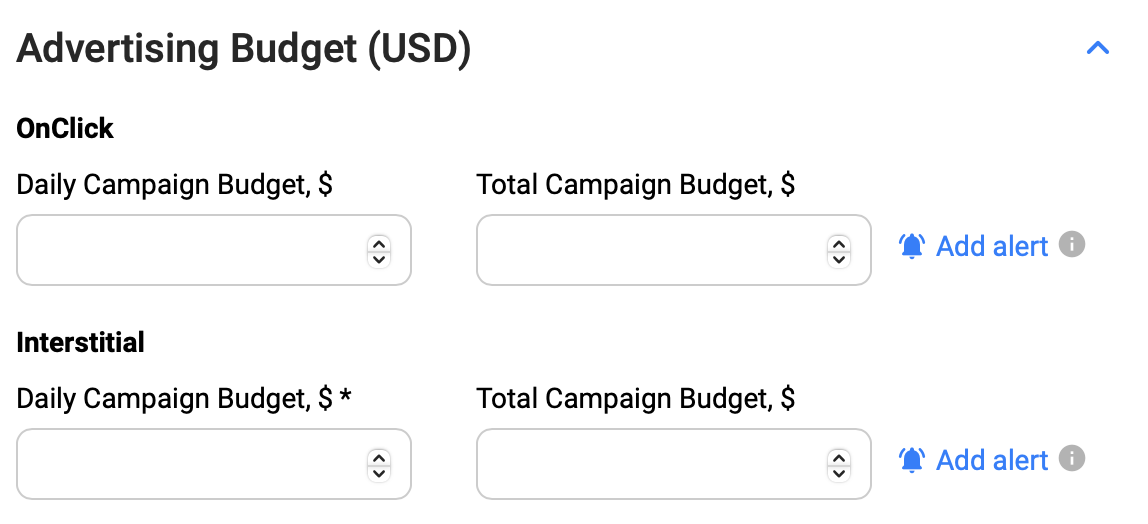Click the bell icon in the OnClick row
Screen dimensions: 1148x524
[x=912, y=246]
